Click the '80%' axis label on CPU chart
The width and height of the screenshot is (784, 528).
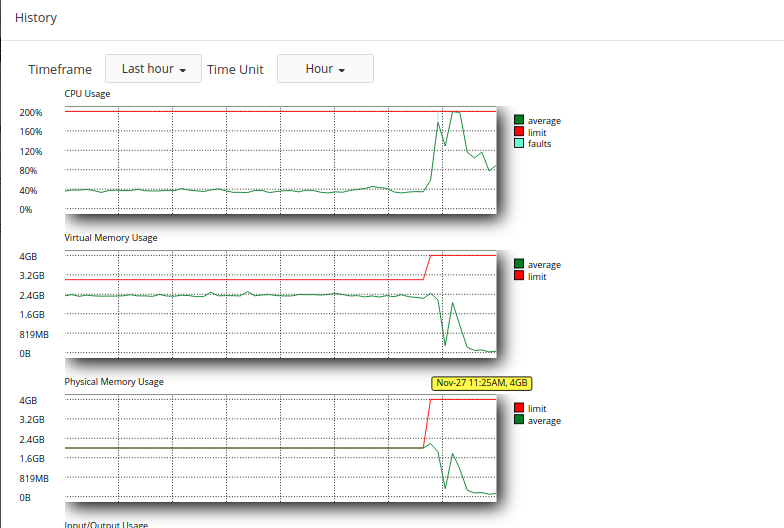click(28, 170)
